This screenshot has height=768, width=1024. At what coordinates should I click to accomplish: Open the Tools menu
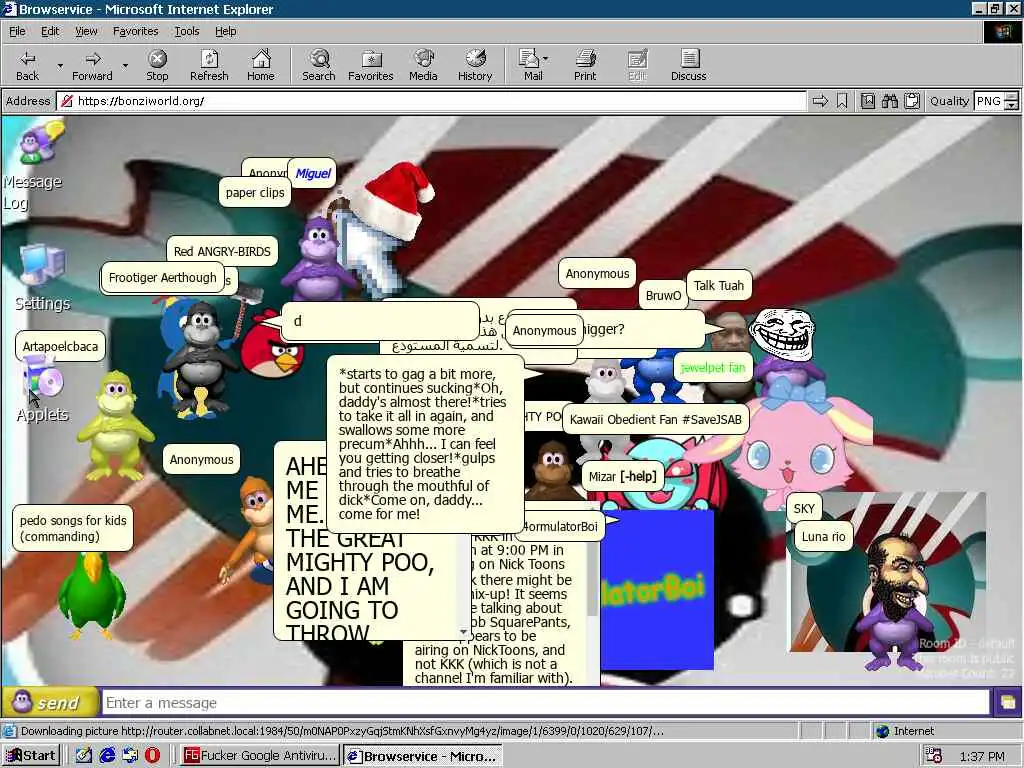point(186,31)
